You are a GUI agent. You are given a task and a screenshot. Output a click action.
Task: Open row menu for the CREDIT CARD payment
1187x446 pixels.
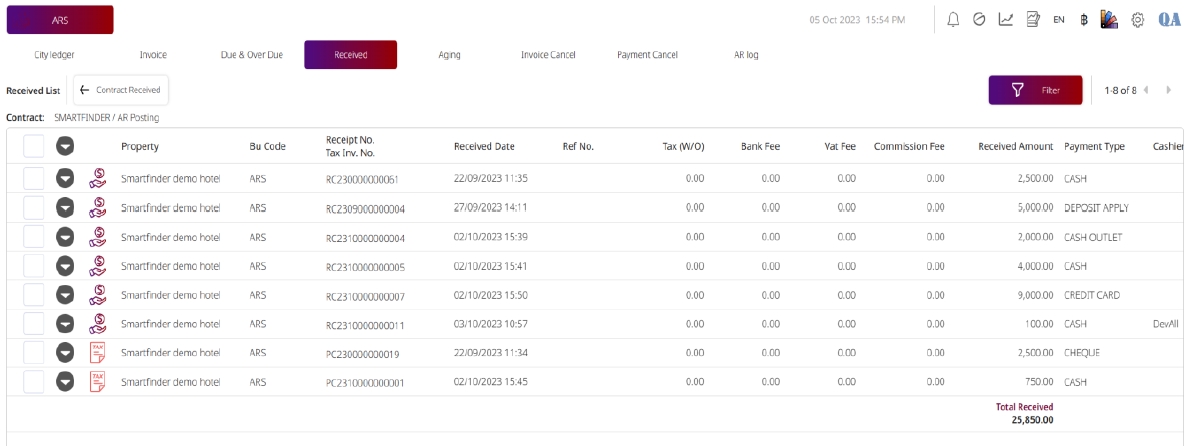tap(65, 295)
